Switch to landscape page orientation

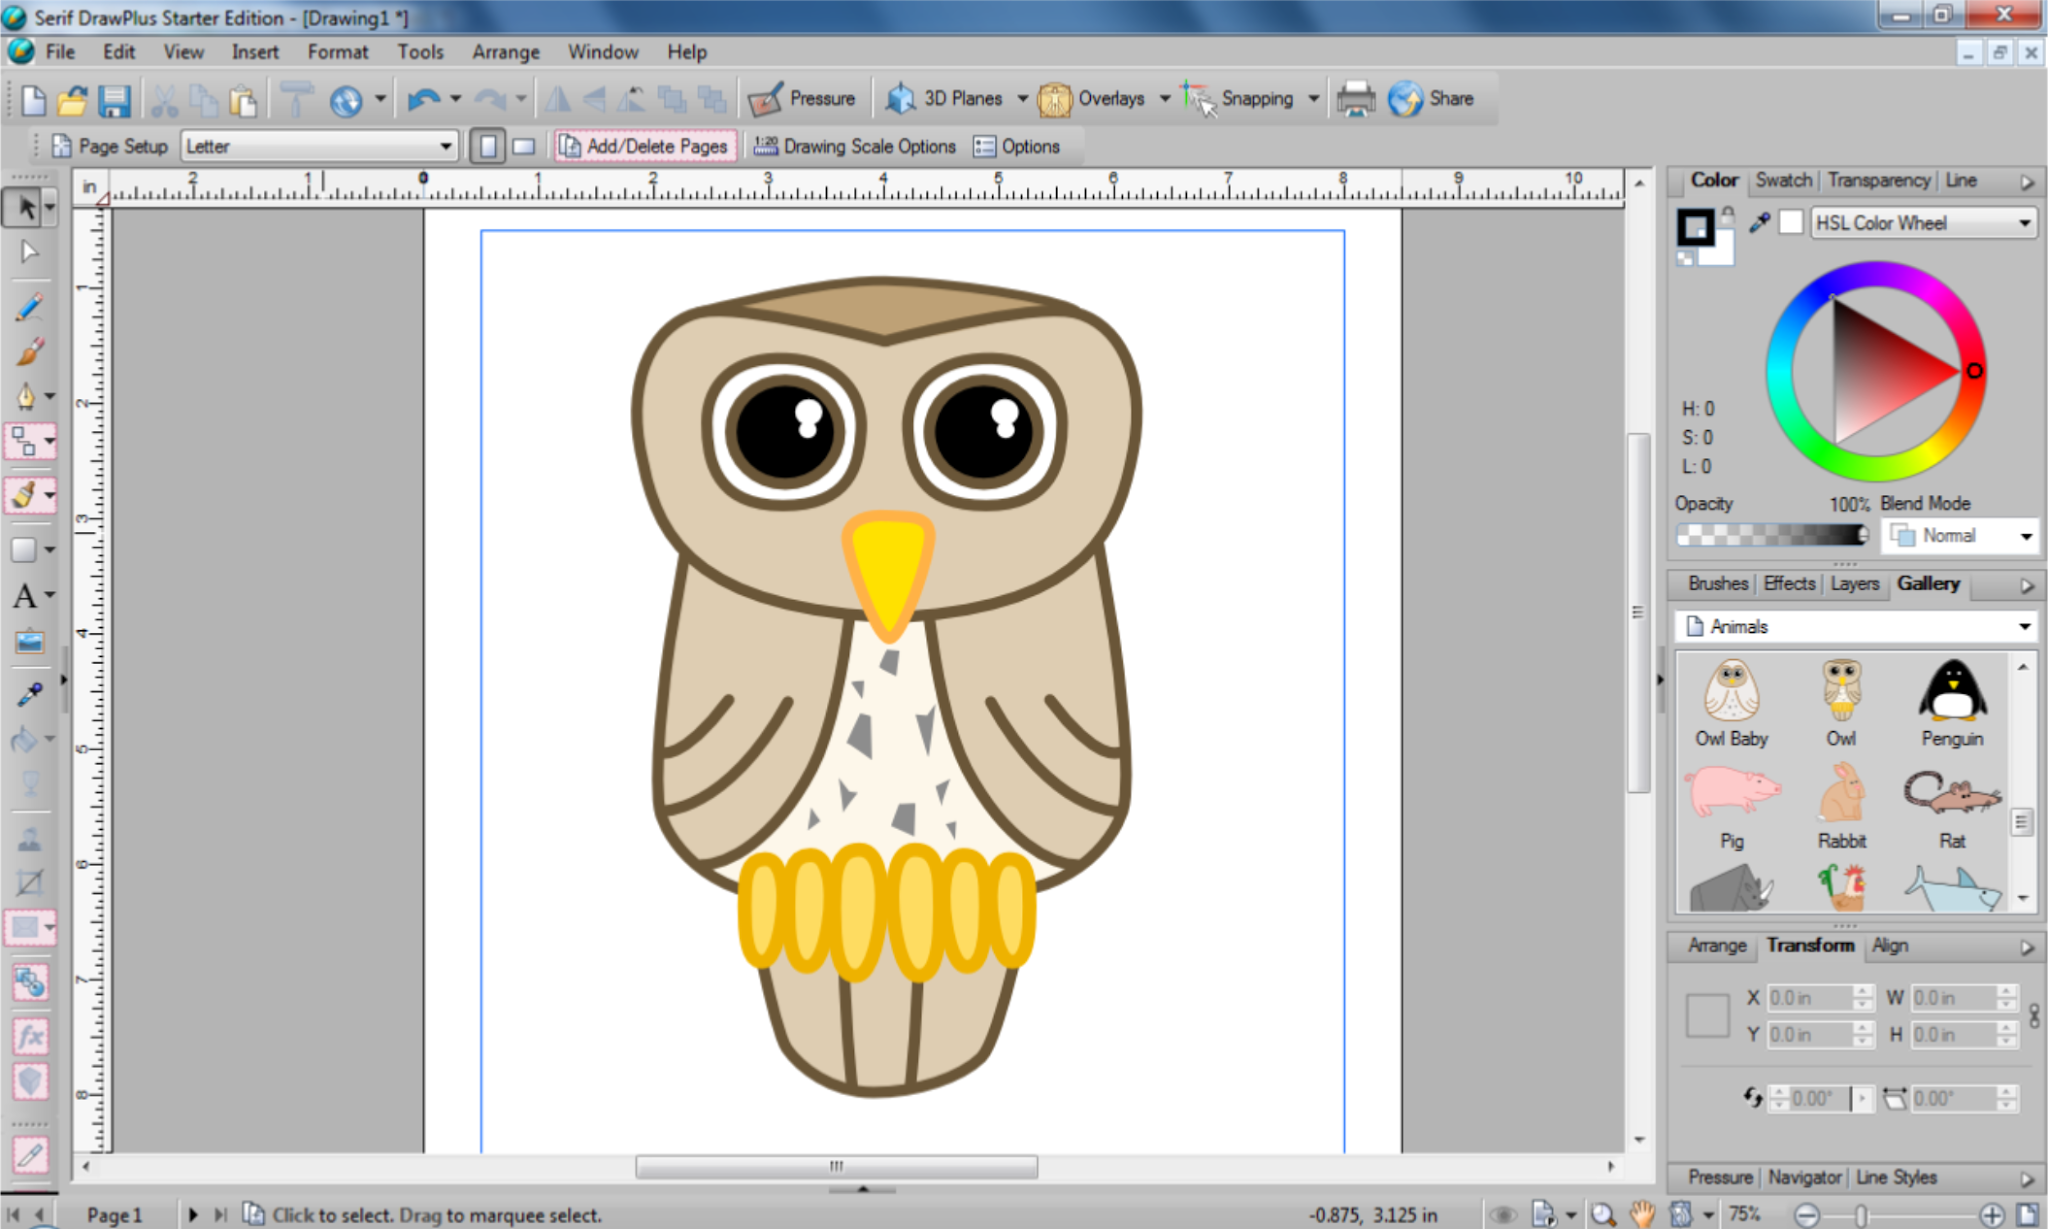click(523, 146)
